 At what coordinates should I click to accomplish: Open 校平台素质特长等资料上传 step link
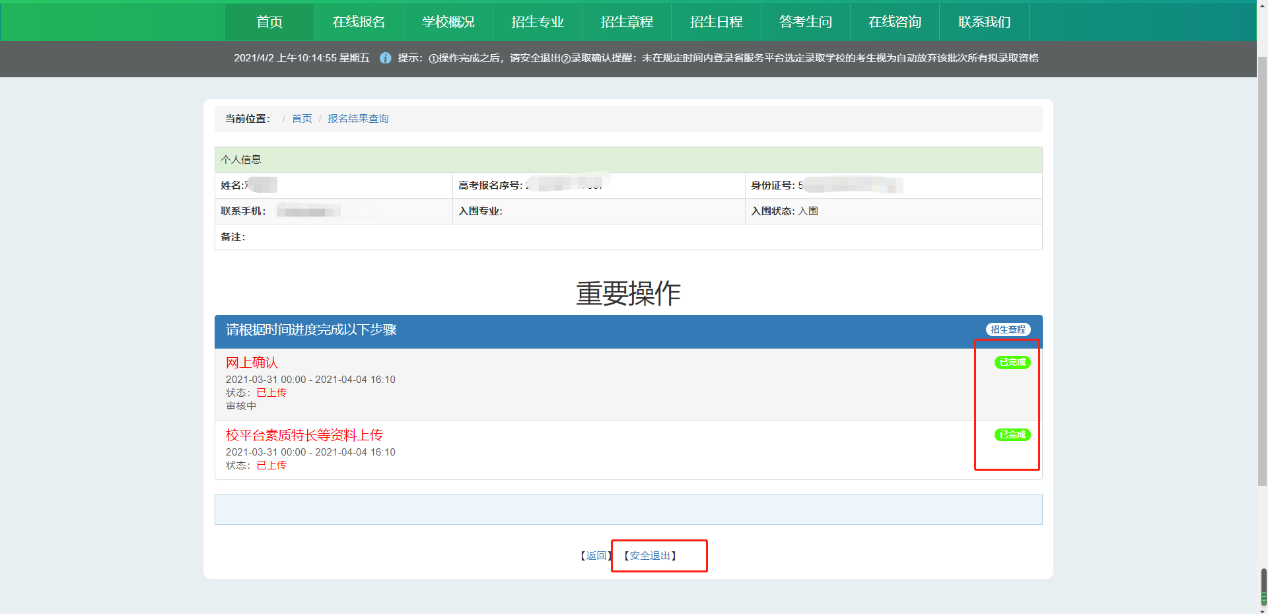(x=304, y=435)
